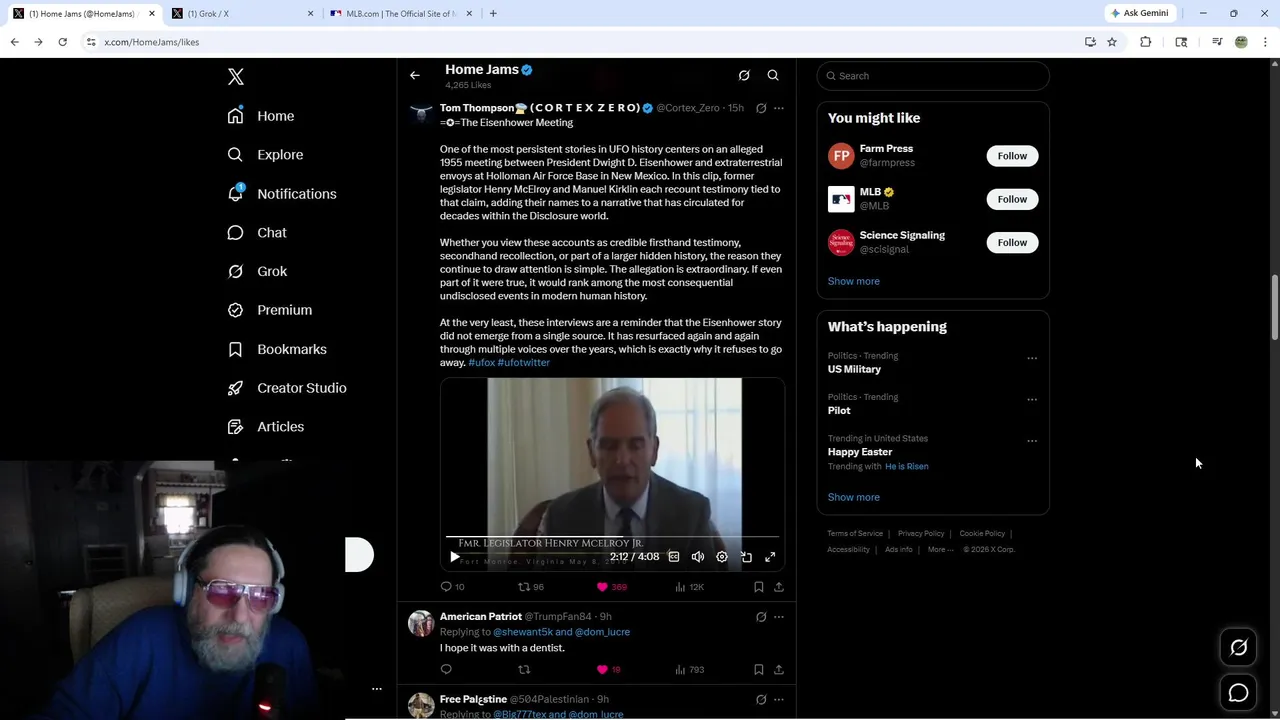Open Pilot trend options

[x=1032, y=399]
